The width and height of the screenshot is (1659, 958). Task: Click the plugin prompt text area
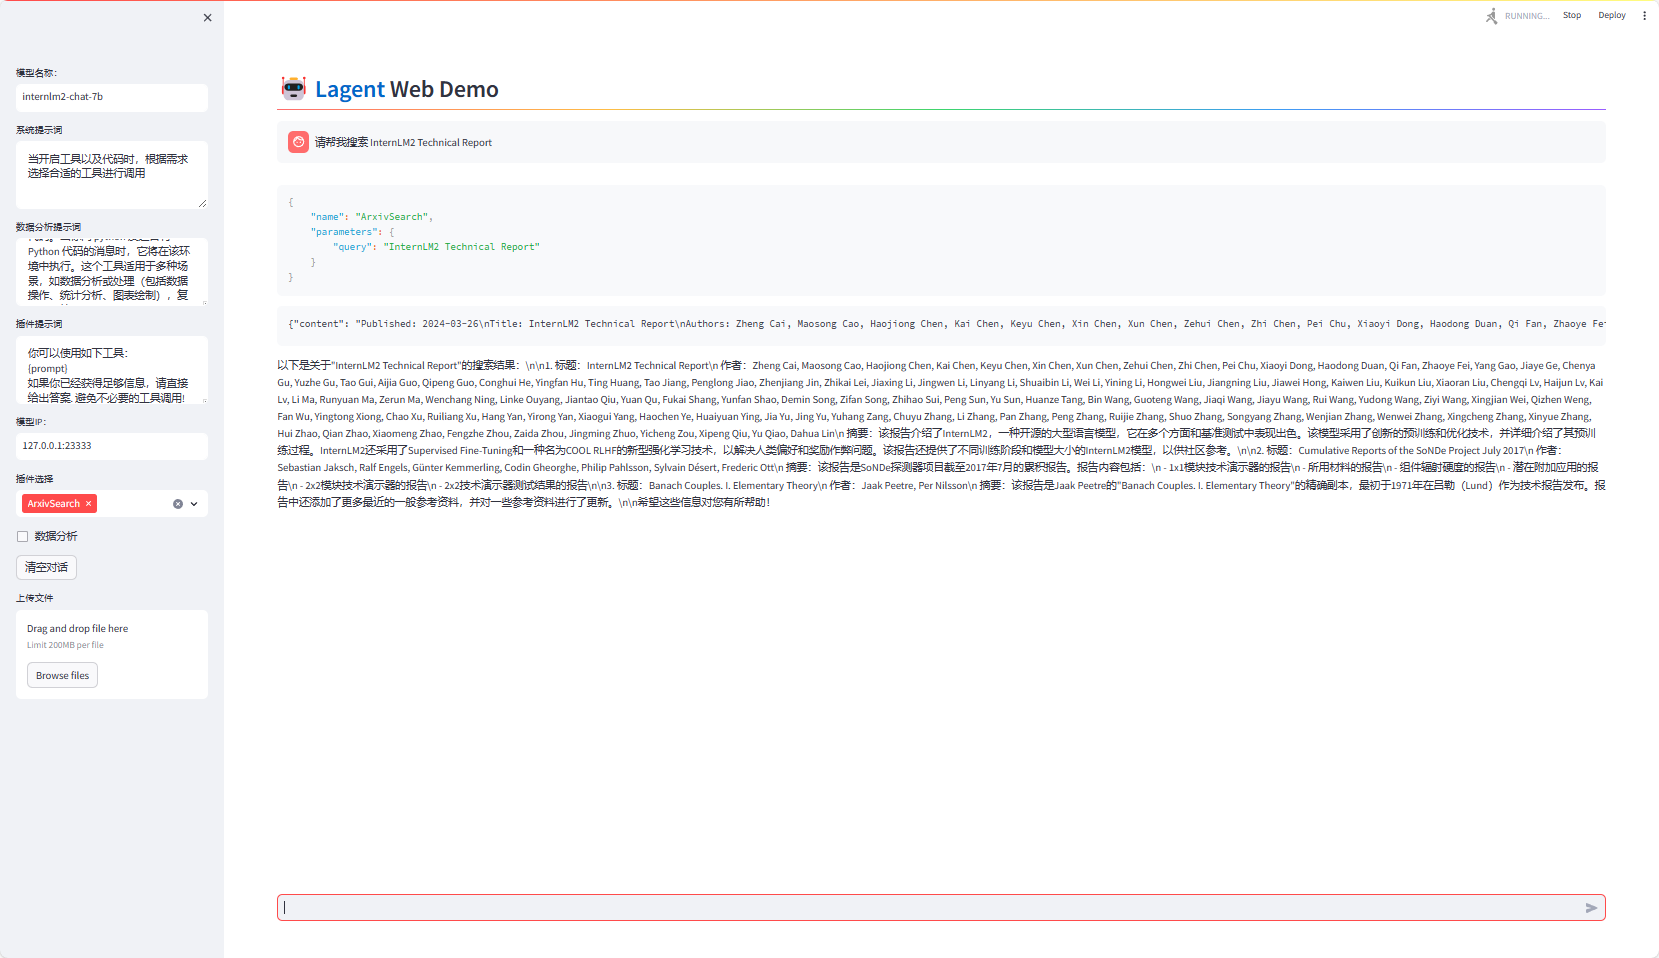[112, 370]
